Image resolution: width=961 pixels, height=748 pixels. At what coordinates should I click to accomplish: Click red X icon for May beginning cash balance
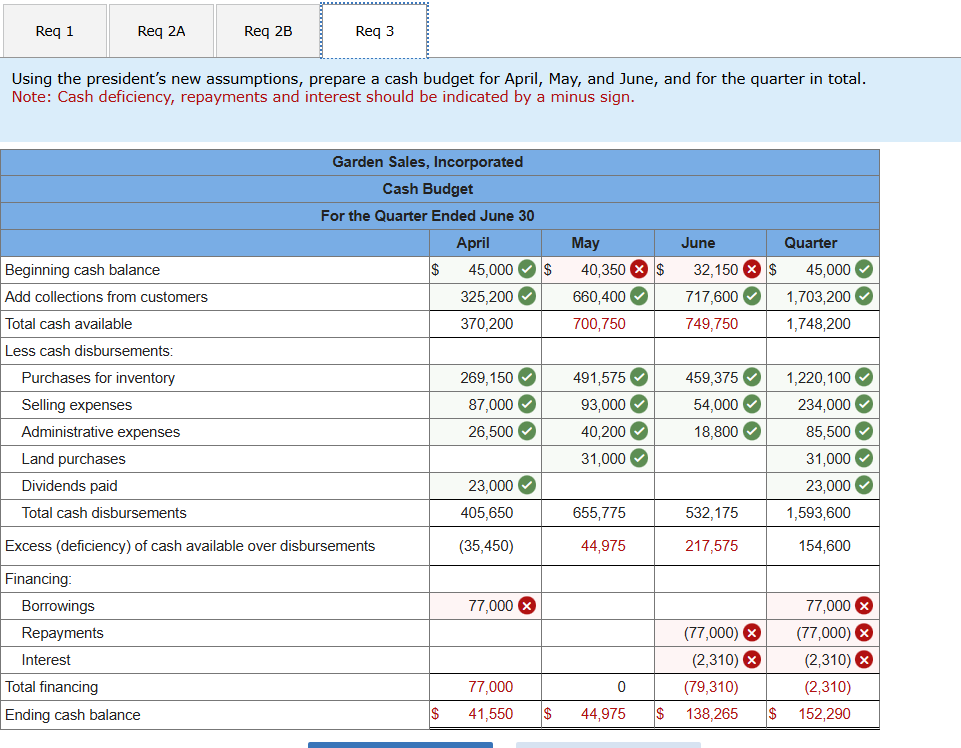point(639,269)
